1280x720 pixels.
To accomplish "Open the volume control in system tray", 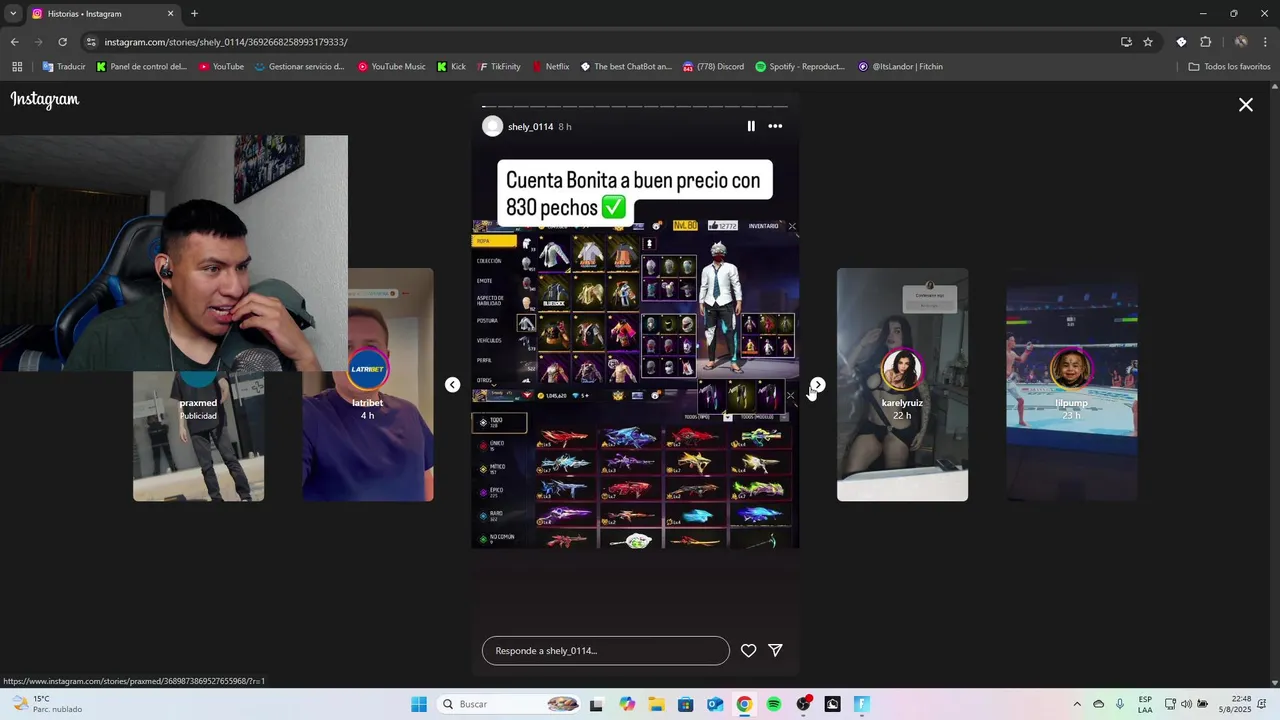I will tap(1187, 704).
